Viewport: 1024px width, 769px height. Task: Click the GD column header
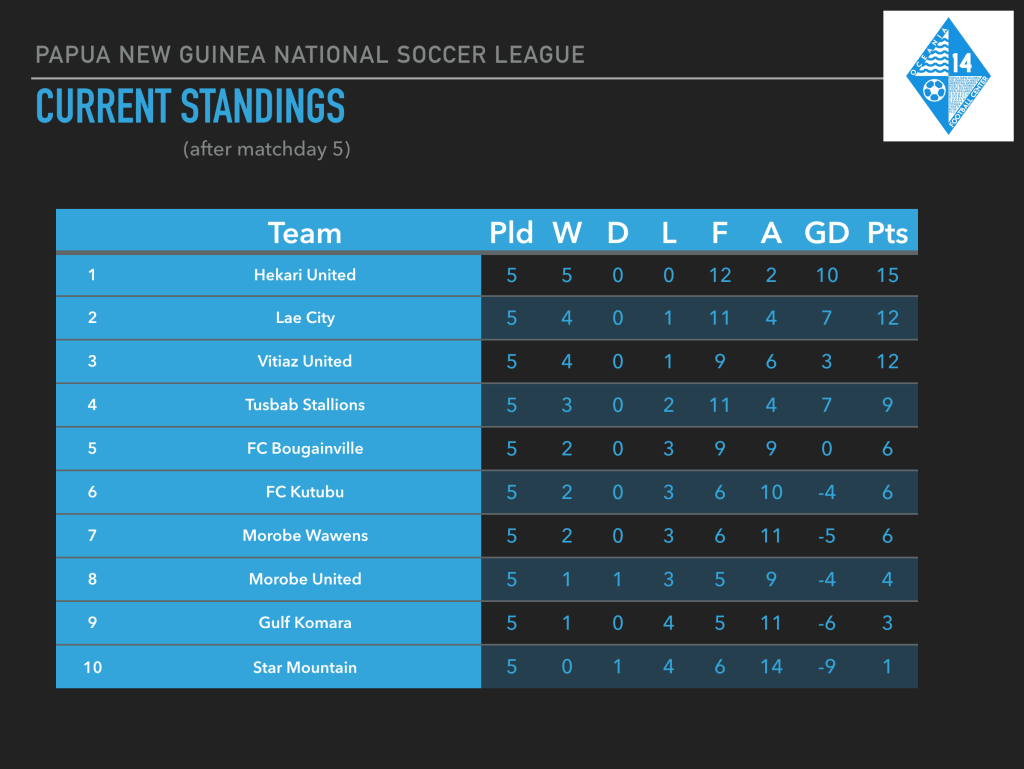click(x=826, y=233)
